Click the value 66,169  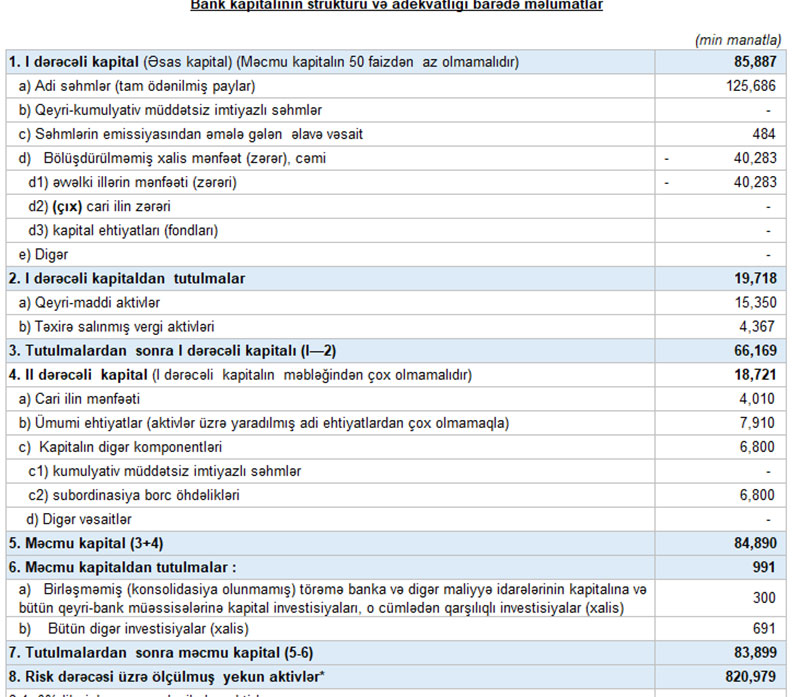click(756, 351)
